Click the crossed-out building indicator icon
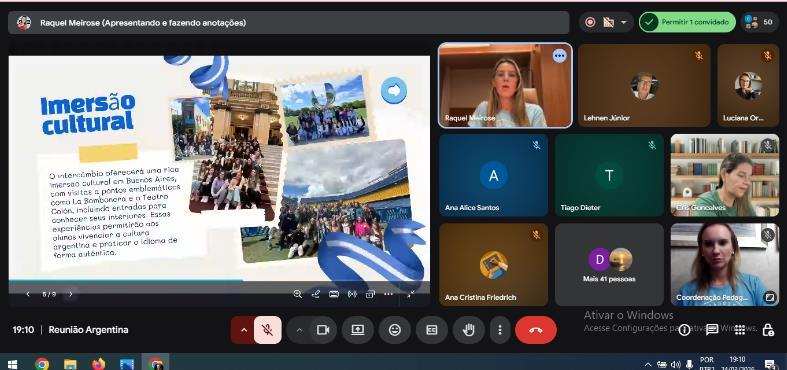Image resolution: width=787 pixels, height=370 pixels. click(608, 22)
